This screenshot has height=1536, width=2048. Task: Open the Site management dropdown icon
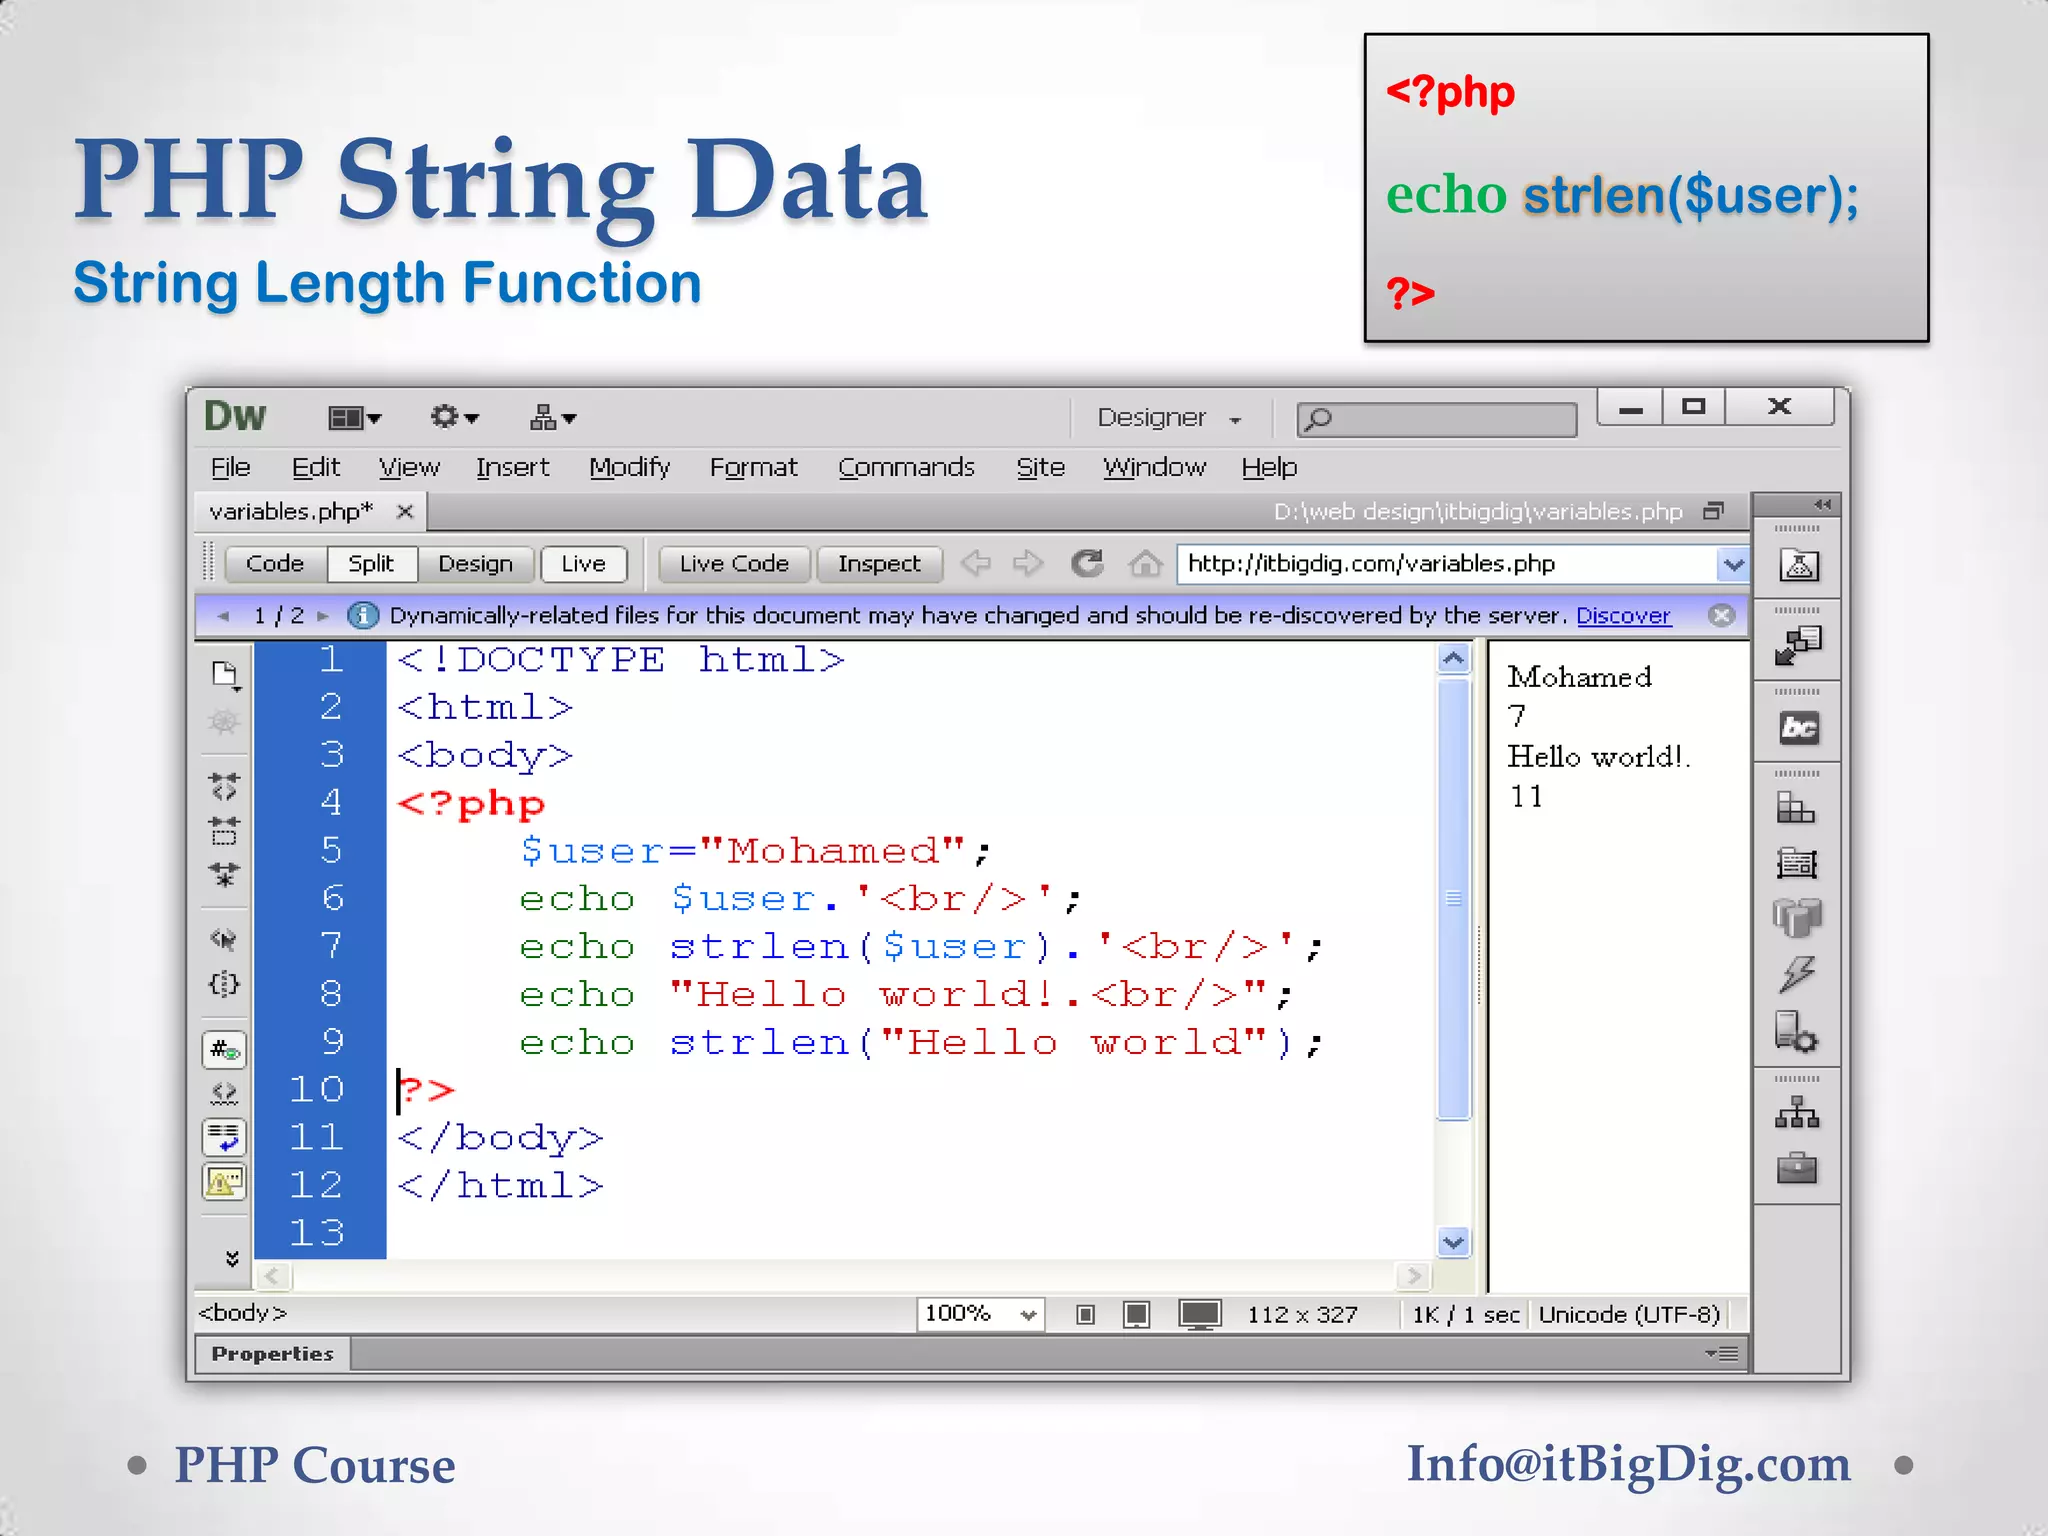coord(552,418)
